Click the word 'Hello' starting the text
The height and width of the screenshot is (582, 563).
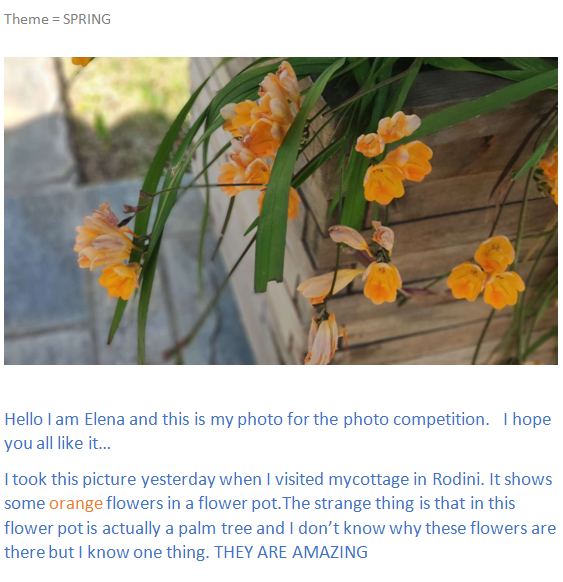(x=24, y=419)
